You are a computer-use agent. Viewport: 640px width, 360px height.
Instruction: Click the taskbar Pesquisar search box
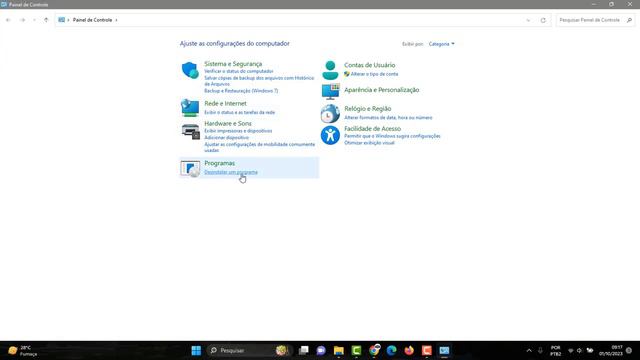[248, 351]
